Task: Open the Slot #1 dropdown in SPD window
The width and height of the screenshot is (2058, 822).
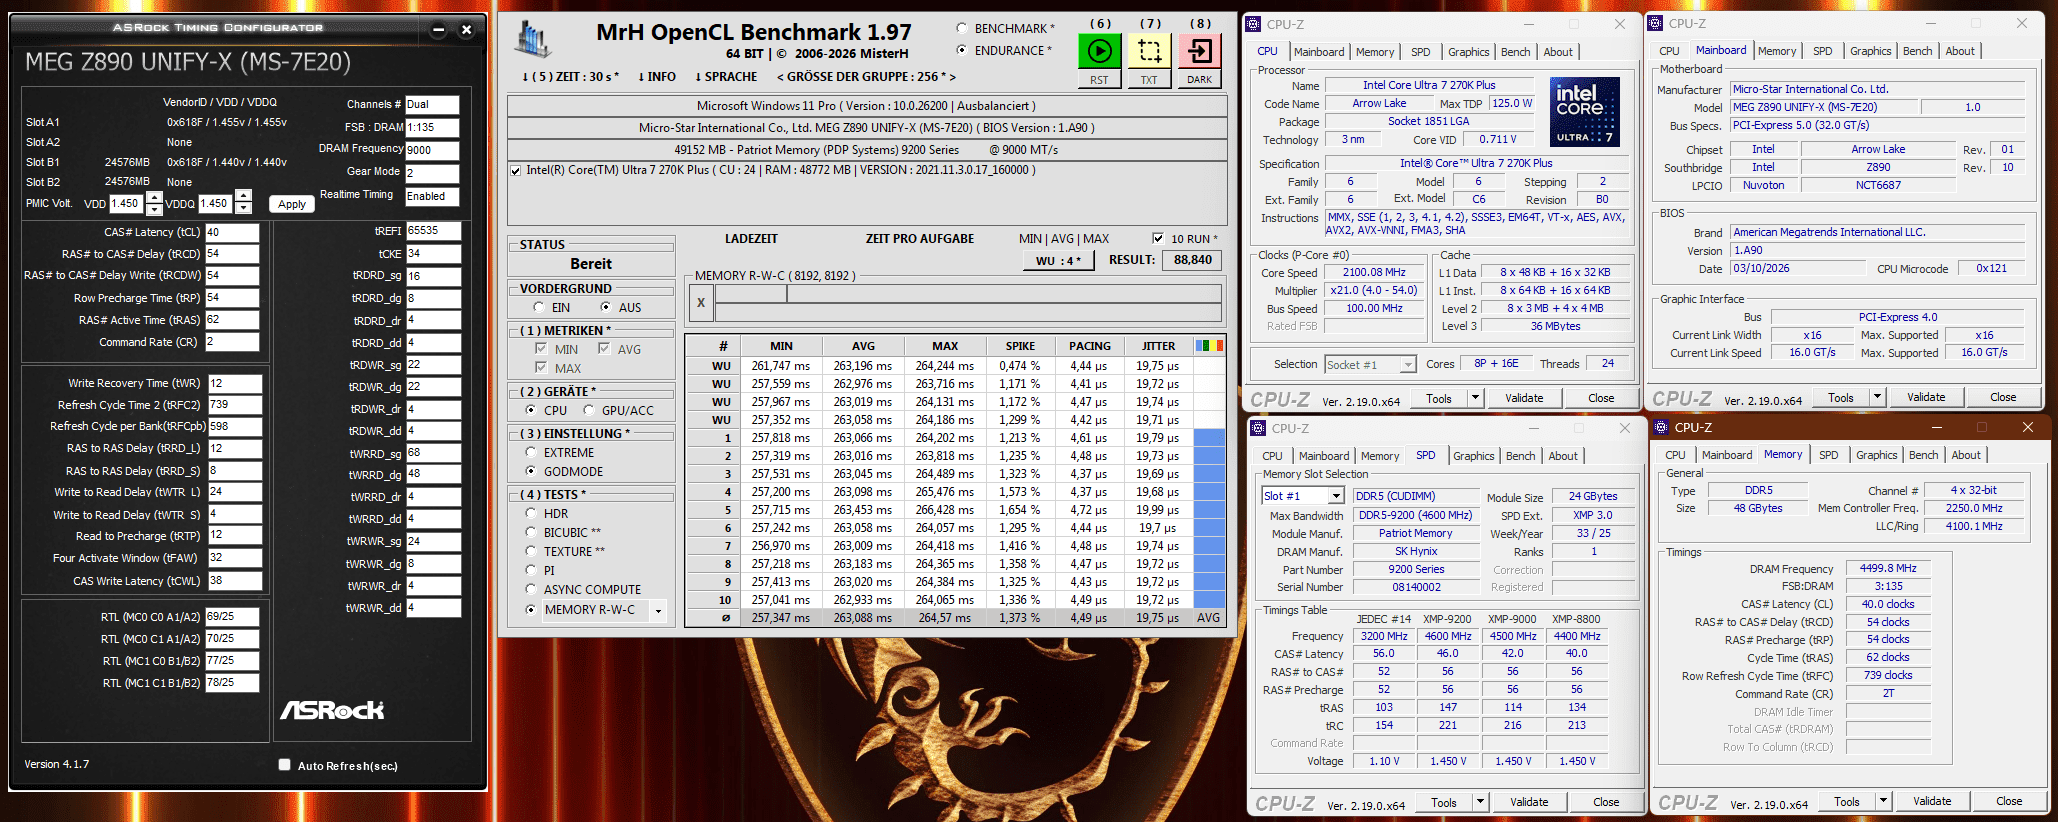Action: [1336, 496]
